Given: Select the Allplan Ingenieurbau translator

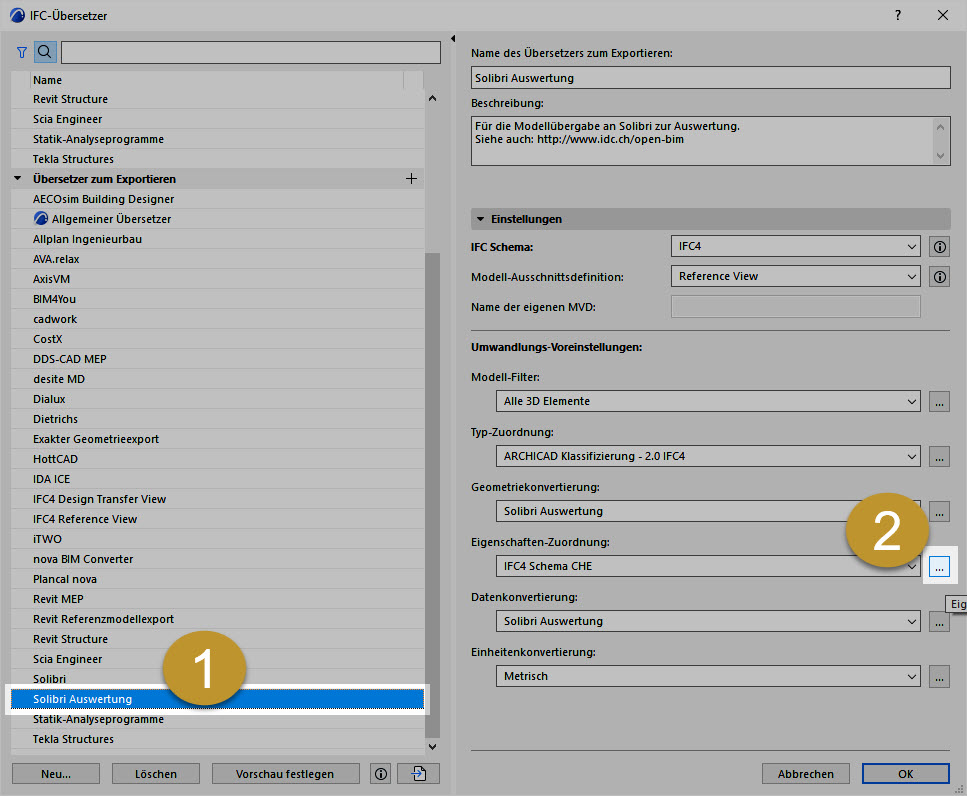Looking at the screenshot, I should (217, 239).
